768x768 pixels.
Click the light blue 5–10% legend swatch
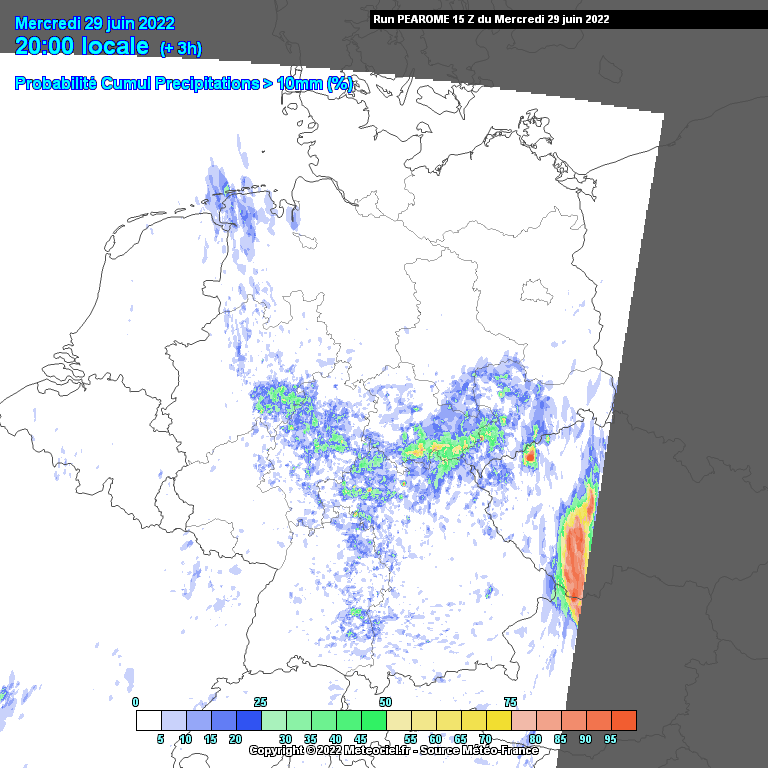tap(173, 720)
